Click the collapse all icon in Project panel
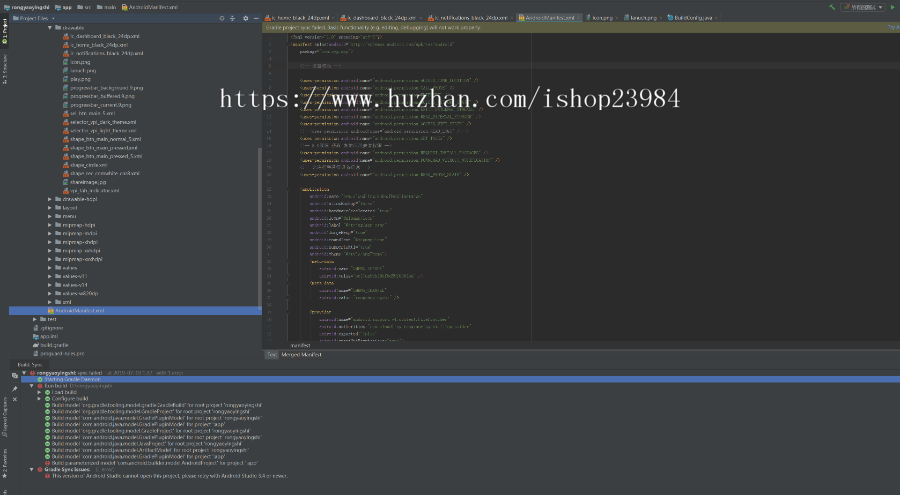This screenshot has width=900, height=495. (232, 18)
